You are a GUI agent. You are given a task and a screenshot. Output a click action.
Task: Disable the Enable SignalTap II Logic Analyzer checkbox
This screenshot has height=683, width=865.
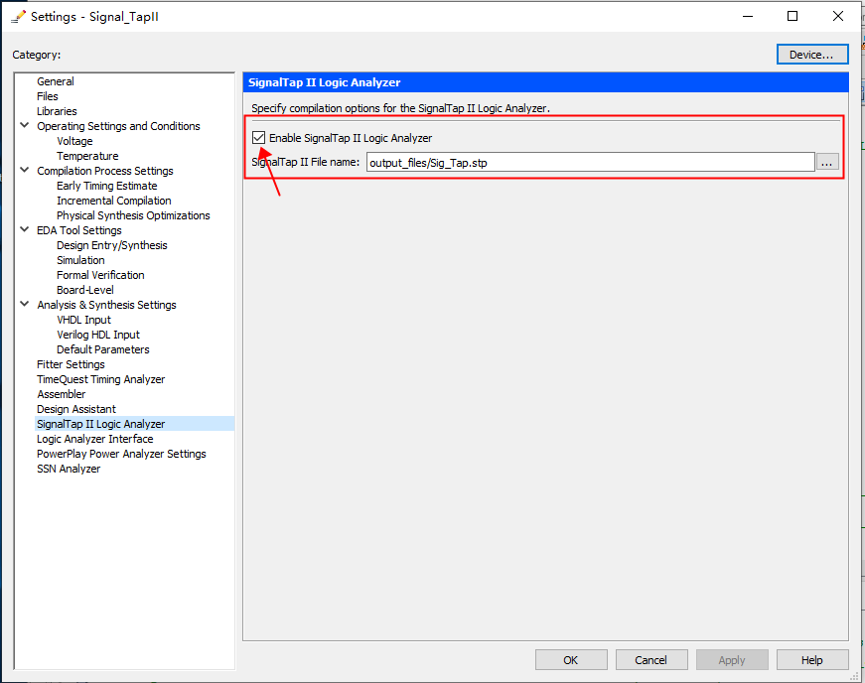pyautogui.click(x=259, y=138)
